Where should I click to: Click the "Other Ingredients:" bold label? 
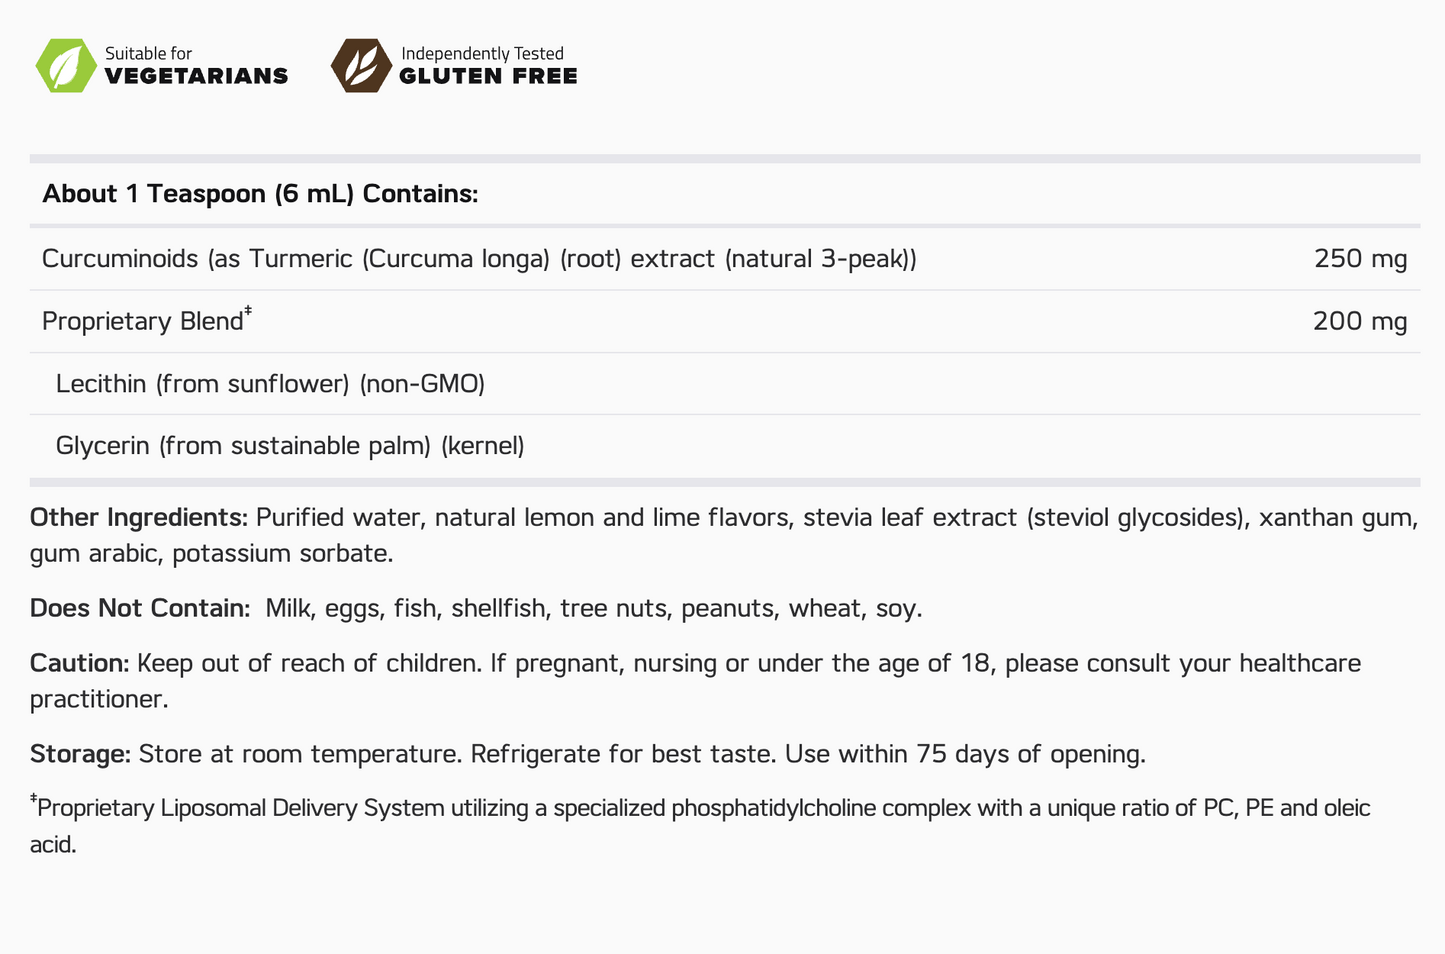click(138, 518)
